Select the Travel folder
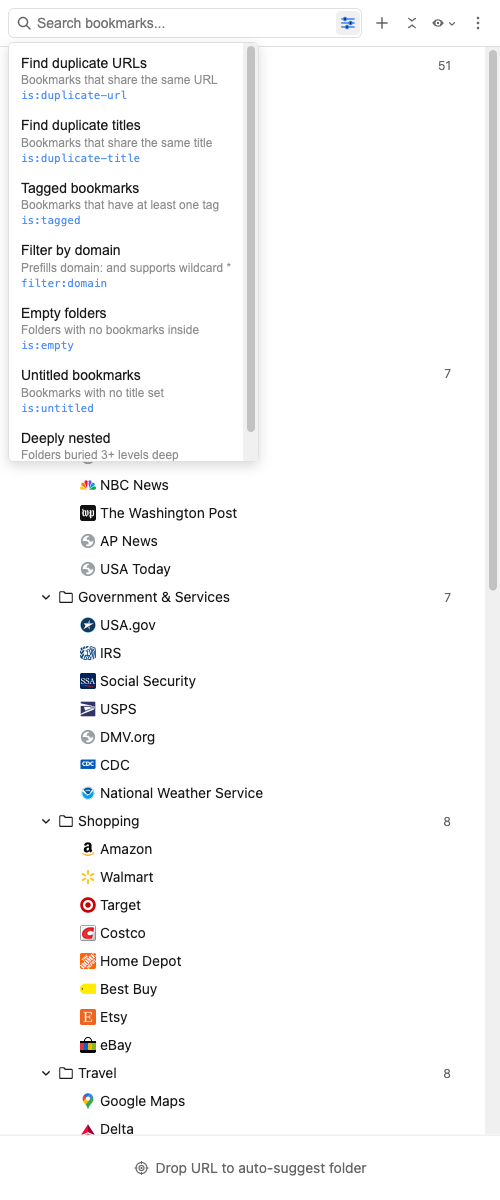The width and height of the screenshot is (500, 1200). pyautogui.click(x=97, y=1073)
